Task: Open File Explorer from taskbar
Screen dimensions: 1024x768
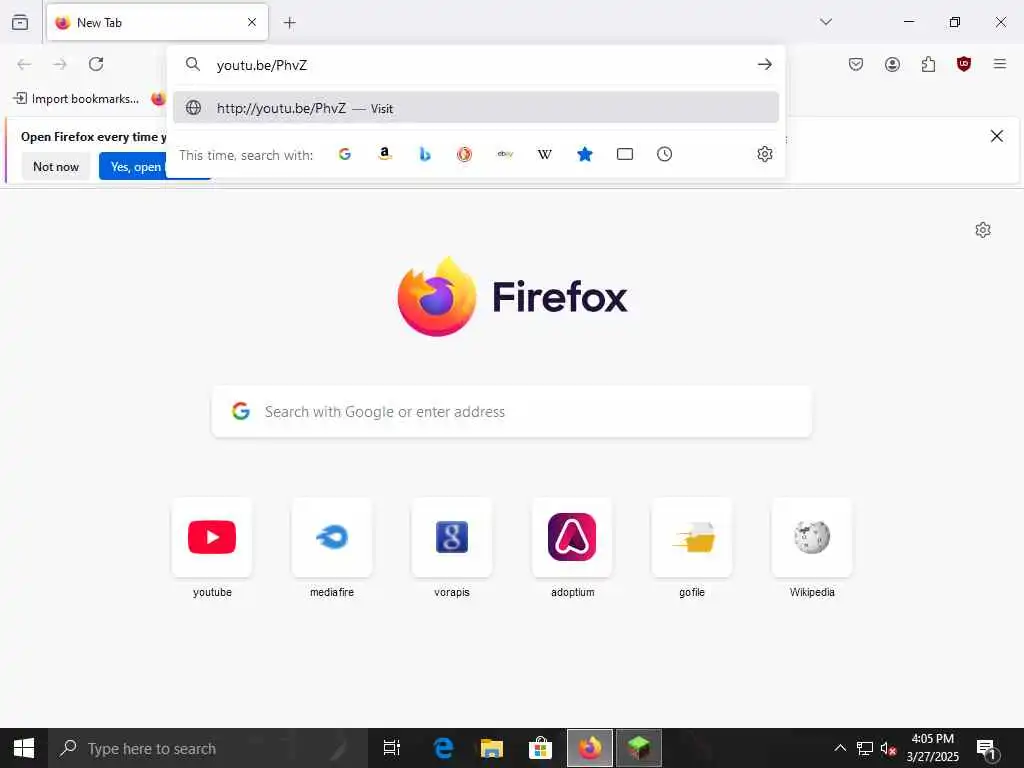Action: 492,748
